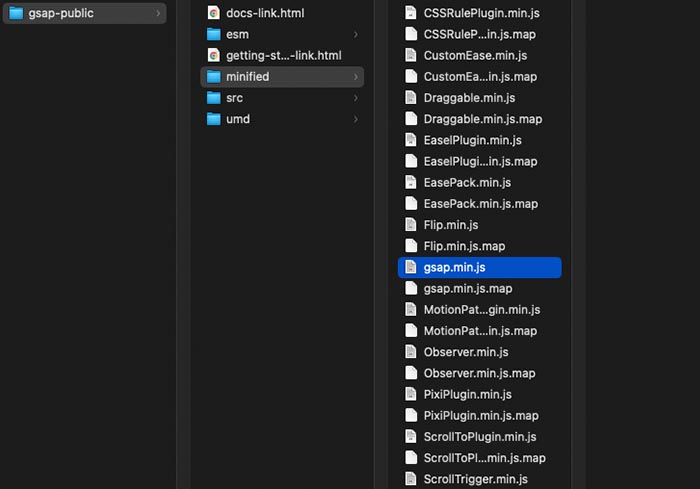Select the PixiPlugin.min.js file
This screenshot has height=489, width=700.
pos(467,394)
